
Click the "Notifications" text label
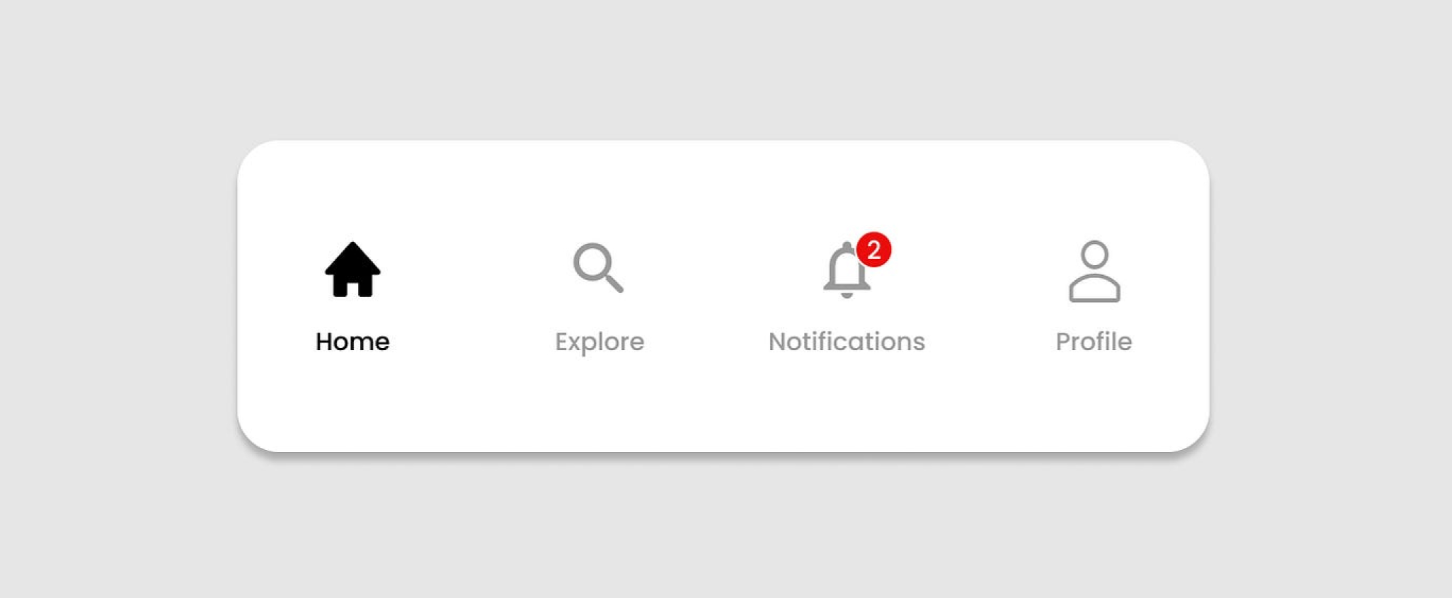tap(846, 342)
